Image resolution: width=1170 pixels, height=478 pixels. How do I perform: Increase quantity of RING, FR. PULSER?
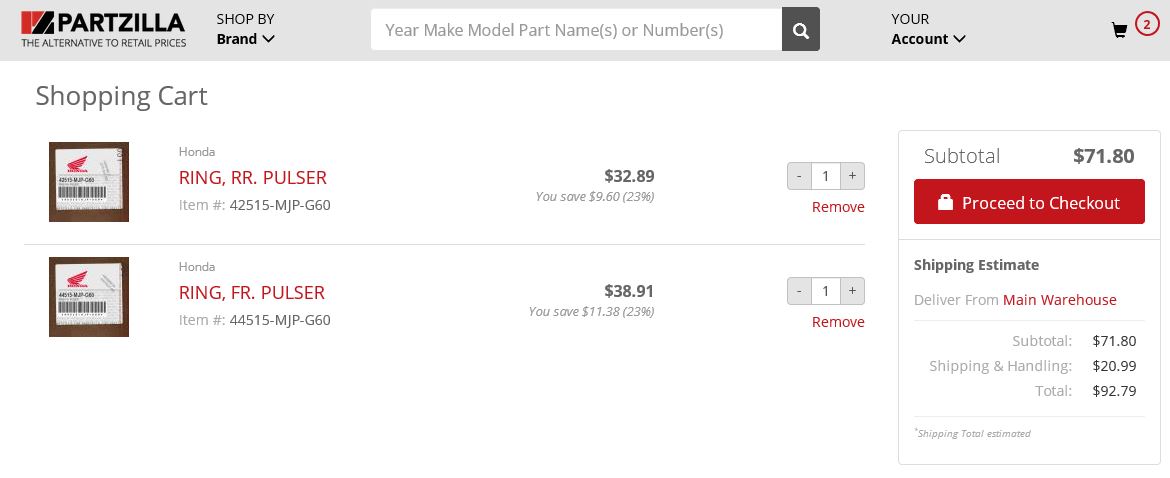click(852, 291)
